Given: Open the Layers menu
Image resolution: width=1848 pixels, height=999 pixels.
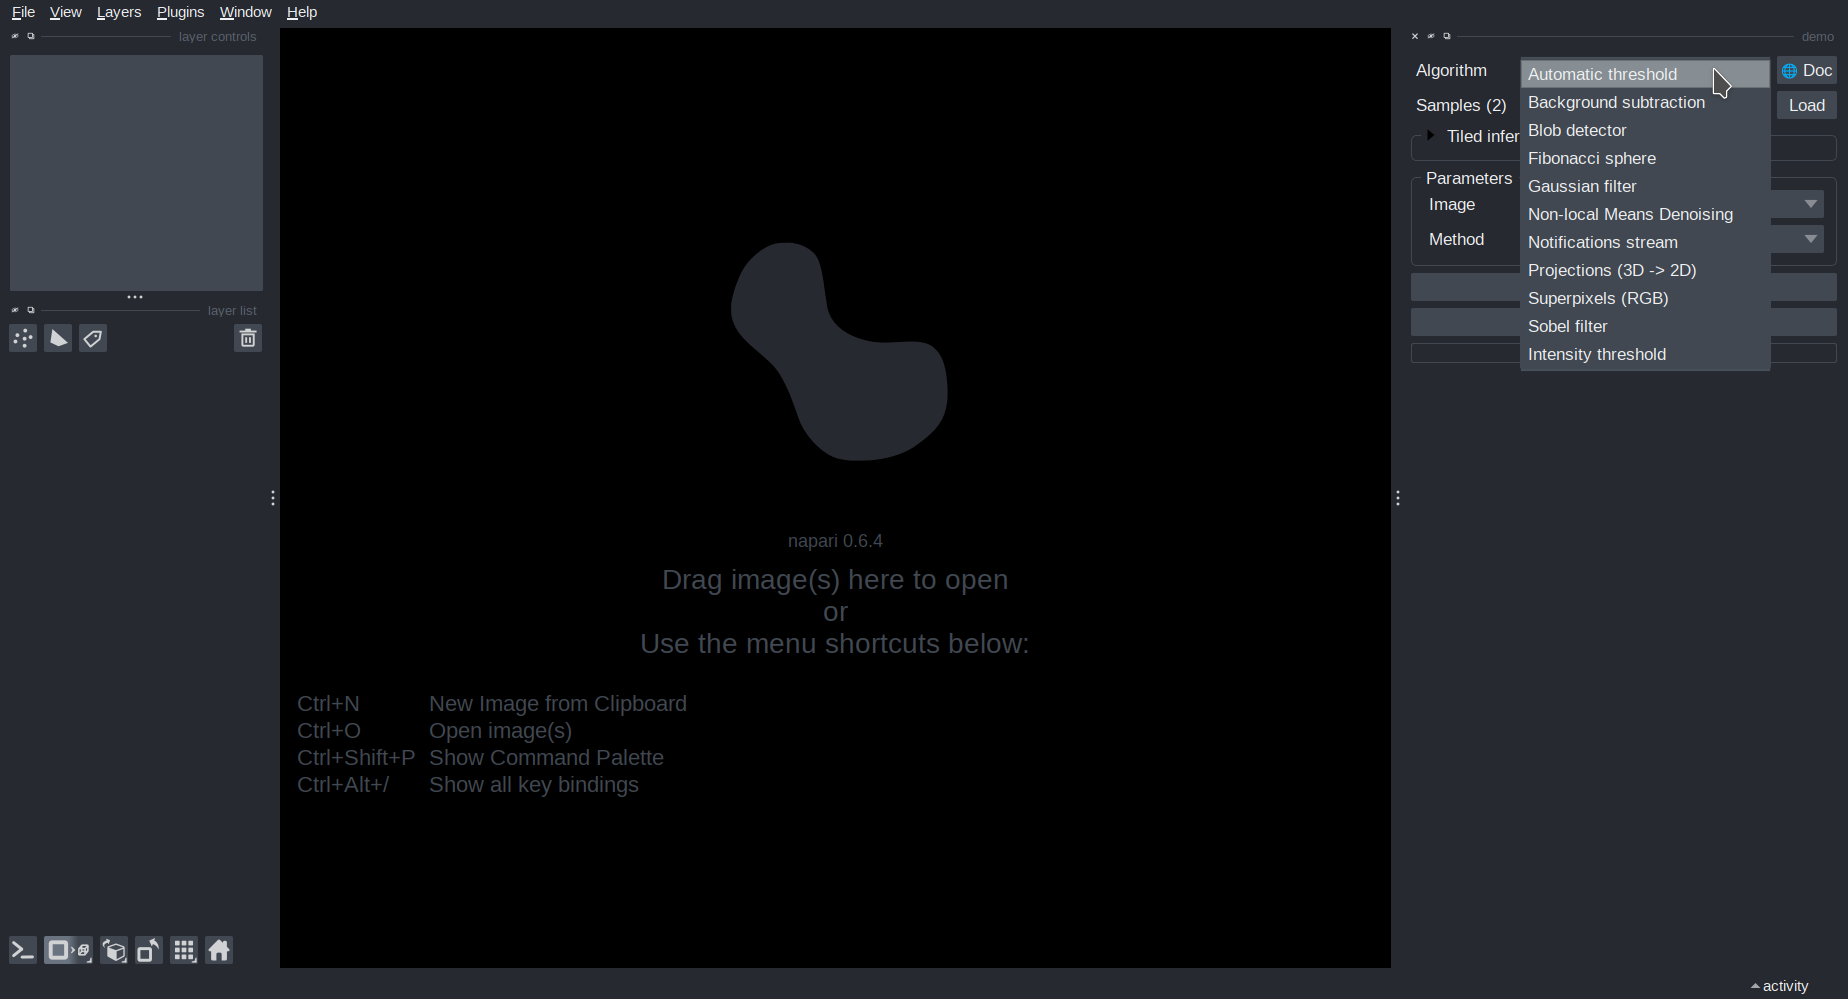Looking at the screenshot, I should point(118,12).
